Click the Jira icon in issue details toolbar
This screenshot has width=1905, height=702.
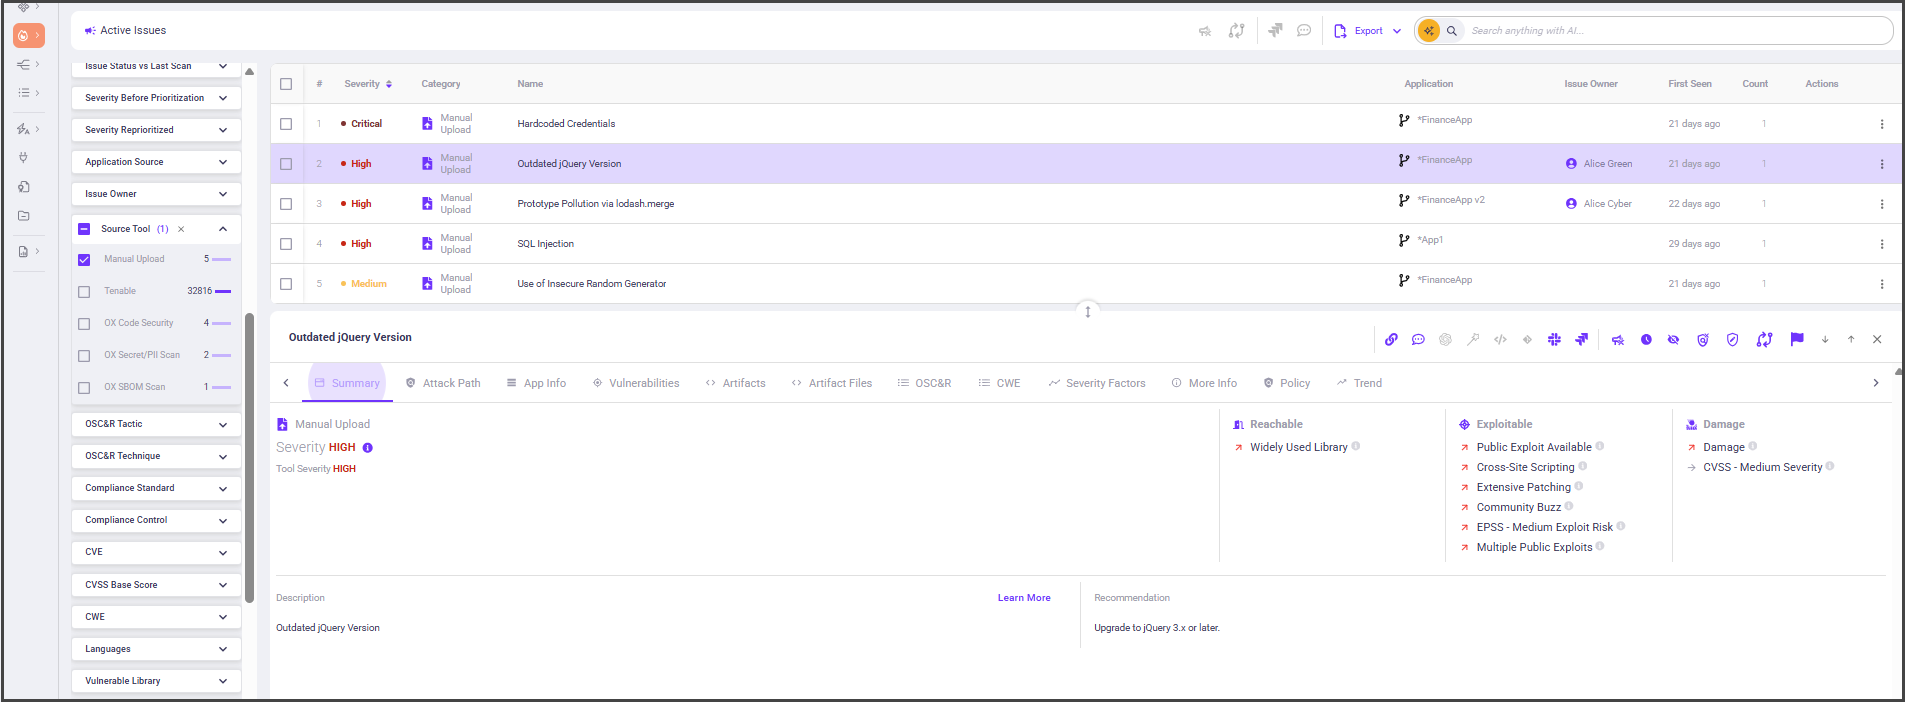[x=1581, y=340]
